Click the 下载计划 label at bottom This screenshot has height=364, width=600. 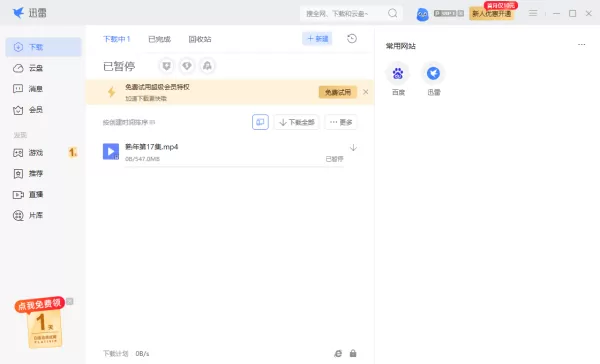(x=116, y=353)
